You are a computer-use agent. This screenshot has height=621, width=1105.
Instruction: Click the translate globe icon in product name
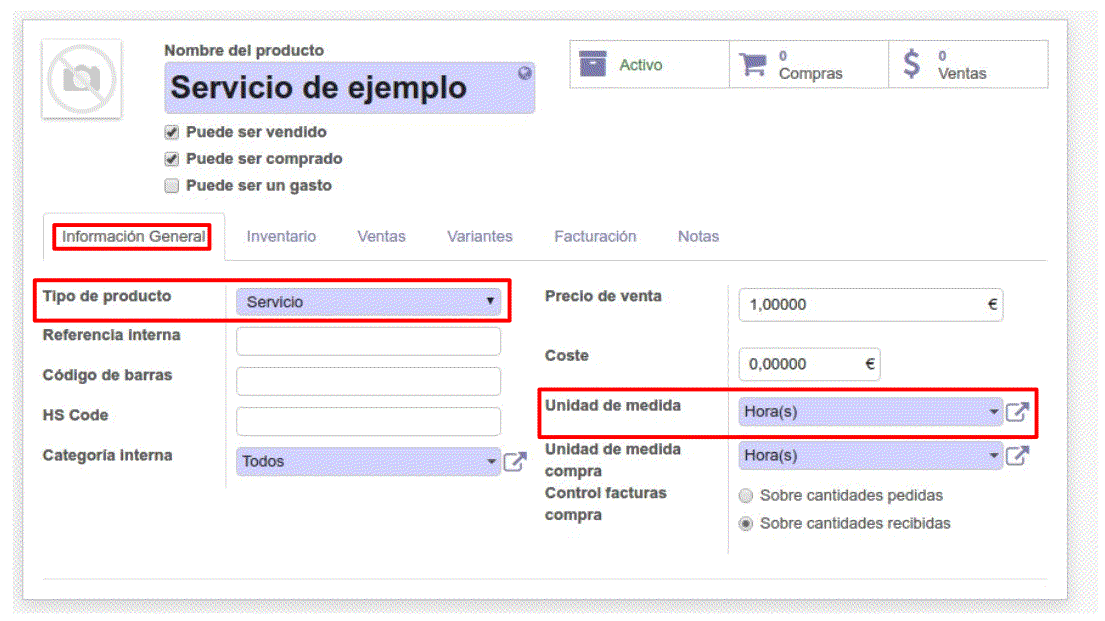coord(524,73)
